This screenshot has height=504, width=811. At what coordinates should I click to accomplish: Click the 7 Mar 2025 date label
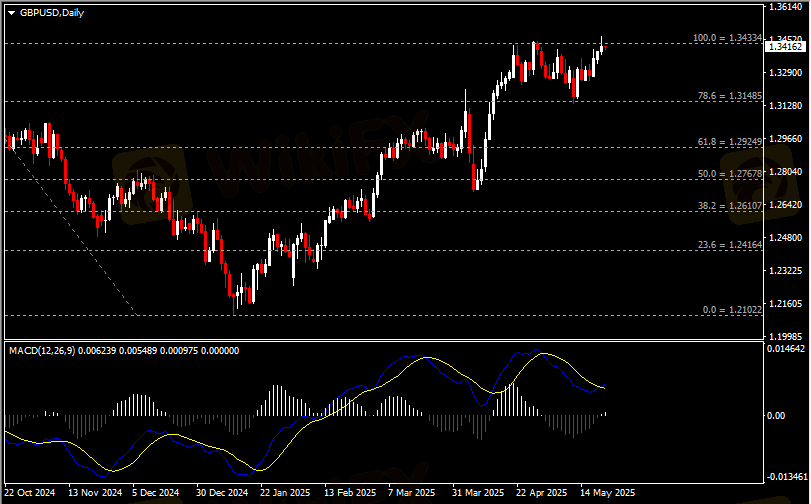coord(411,493)
